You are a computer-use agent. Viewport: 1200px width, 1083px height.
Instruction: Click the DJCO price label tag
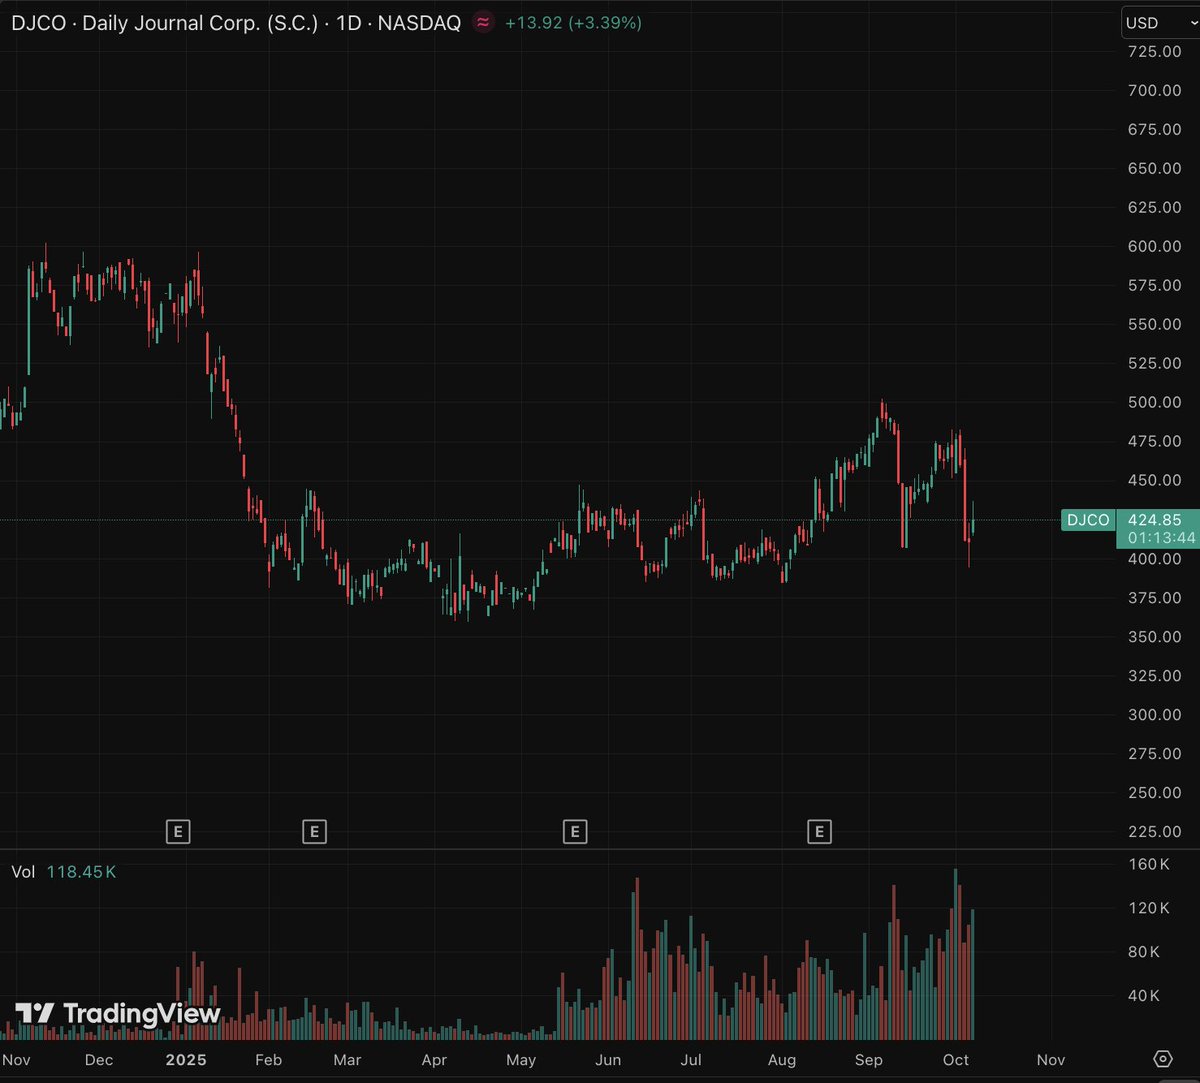1088,520
